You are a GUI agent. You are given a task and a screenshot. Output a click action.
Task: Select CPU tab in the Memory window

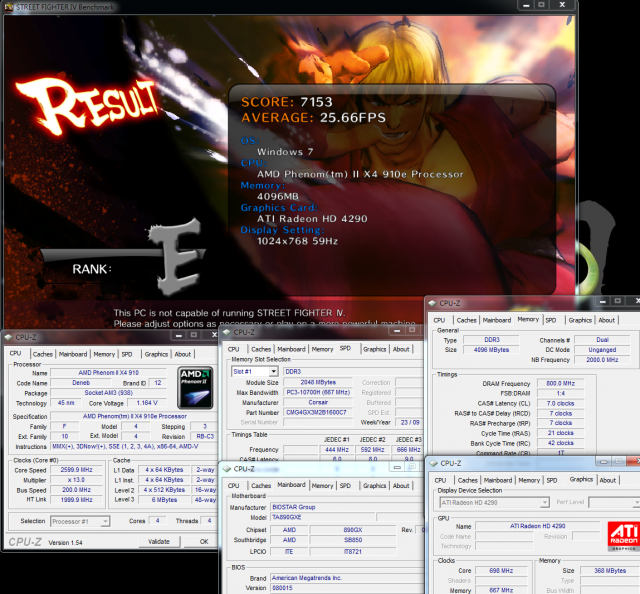pos(439,320)
